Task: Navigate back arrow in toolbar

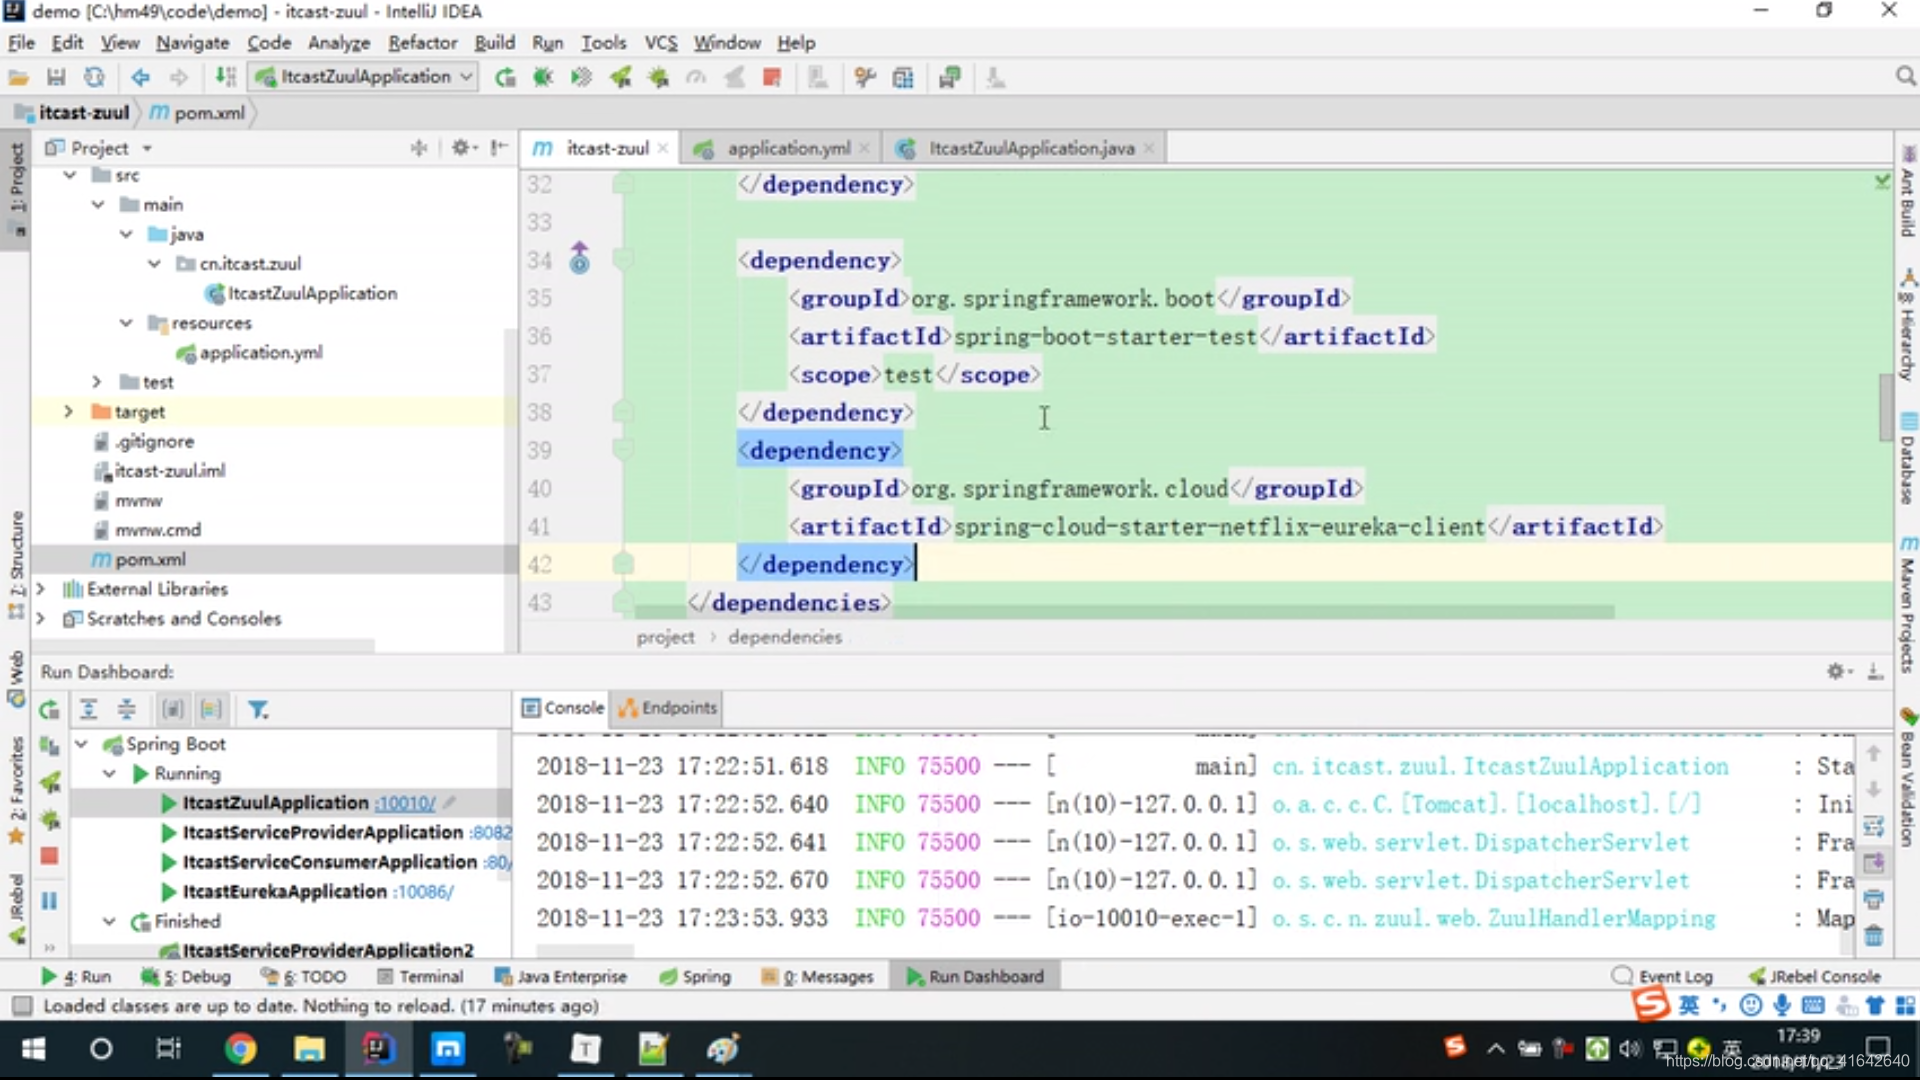Action: [x=141, y=77]
